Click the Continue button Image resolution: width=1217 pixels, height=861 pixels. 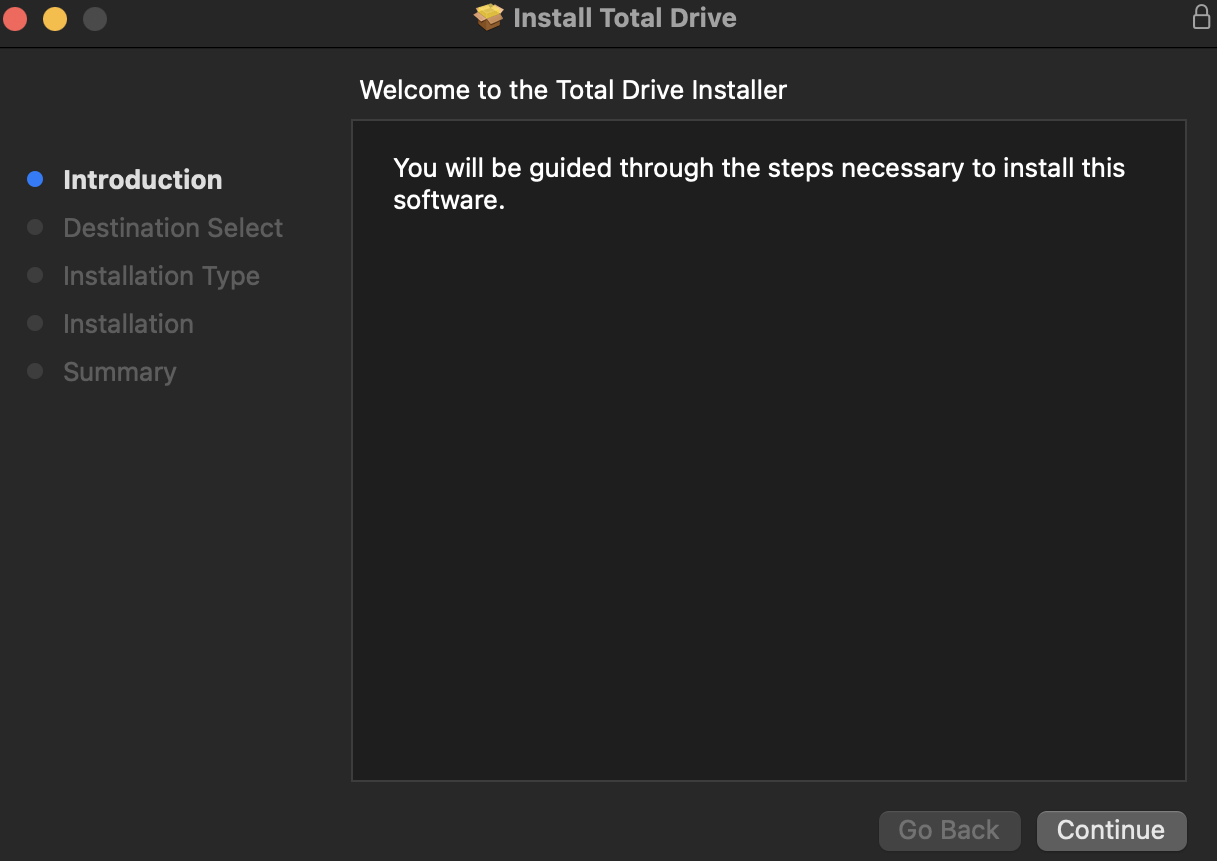coord(1110,830)
